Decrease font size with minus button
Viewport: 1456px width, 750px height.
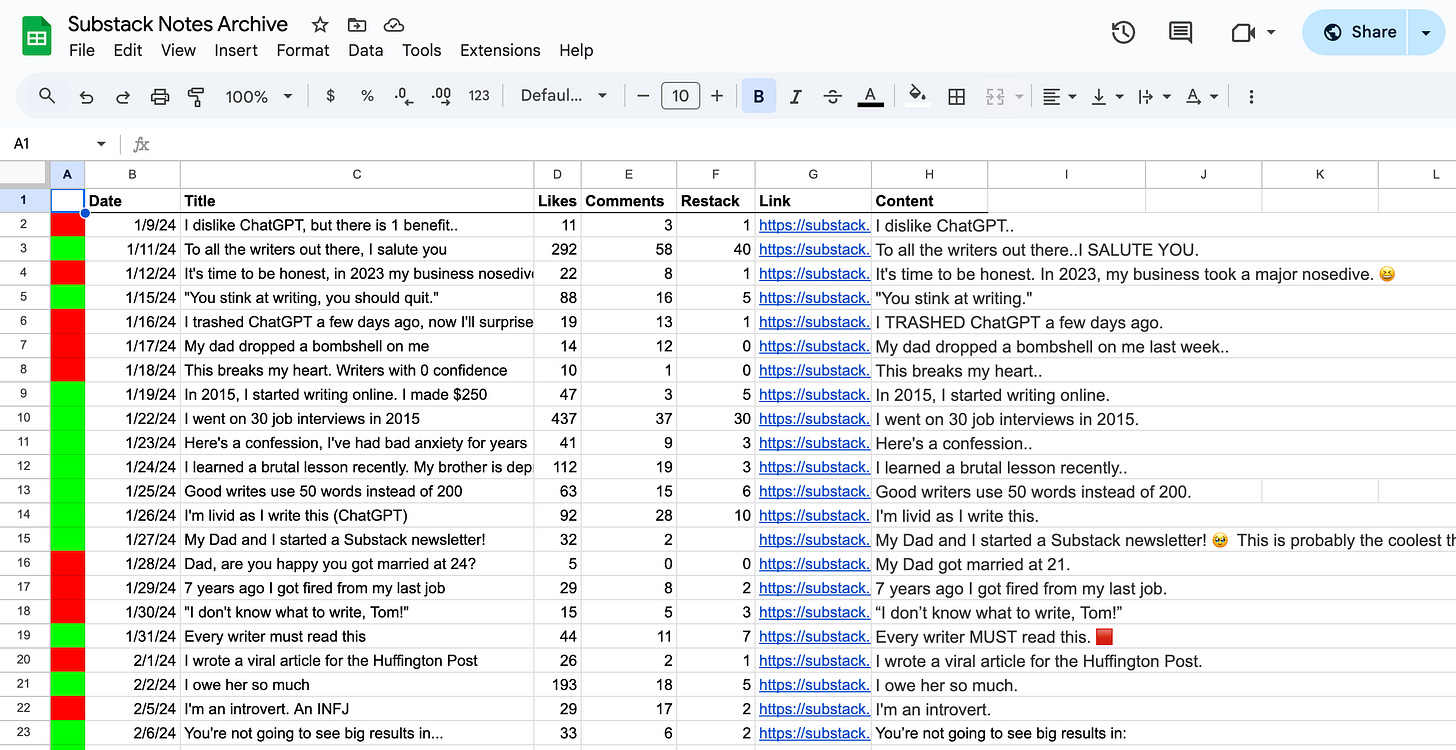[x=643, y=96]
